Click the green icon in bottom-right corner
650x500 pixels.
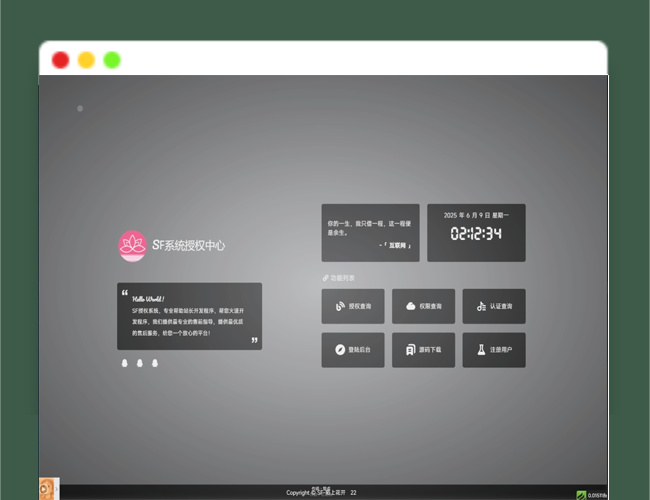[581, 495]
